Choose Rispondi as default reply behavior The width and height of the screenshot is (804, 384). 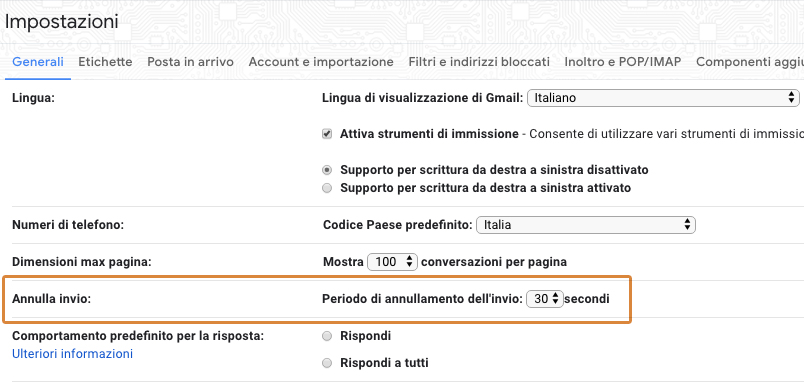(x=327, y=336)
